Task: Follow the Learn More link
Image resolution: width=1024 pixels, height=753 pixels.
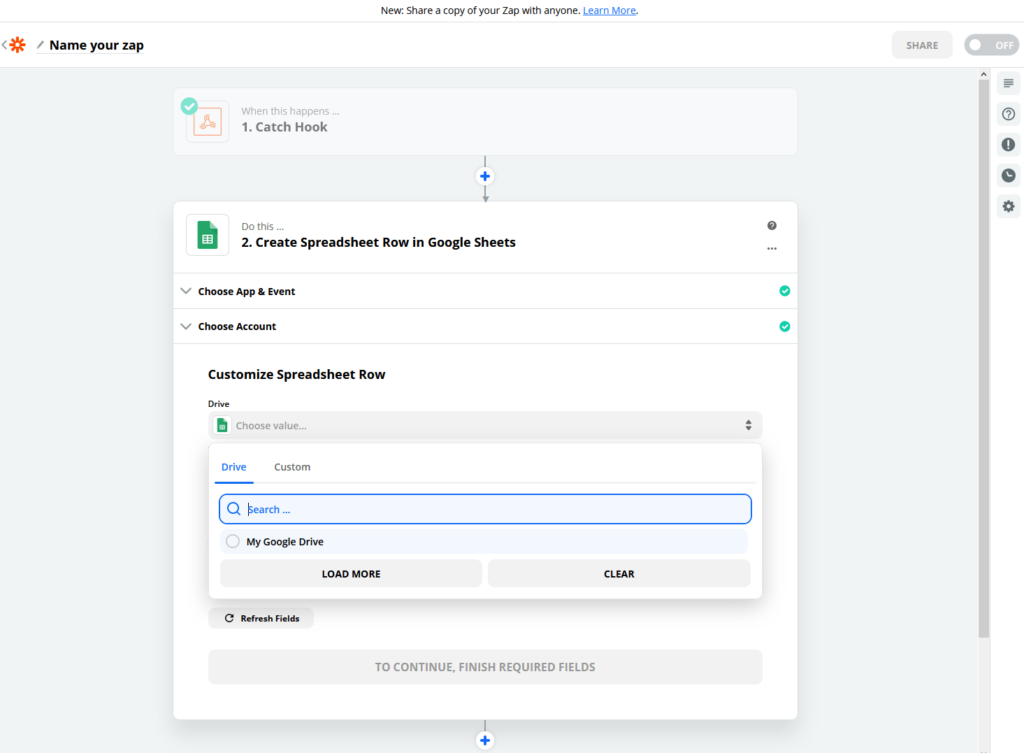Action: [609, 10]
